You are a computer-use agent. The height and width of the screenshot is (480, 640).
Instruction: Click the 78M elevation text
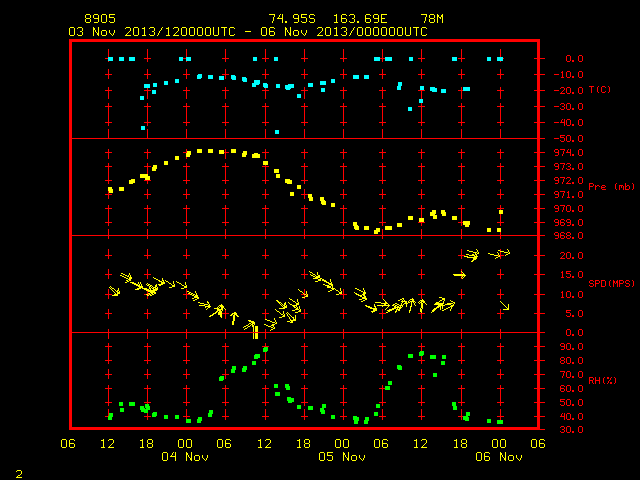tap(432, 19)
